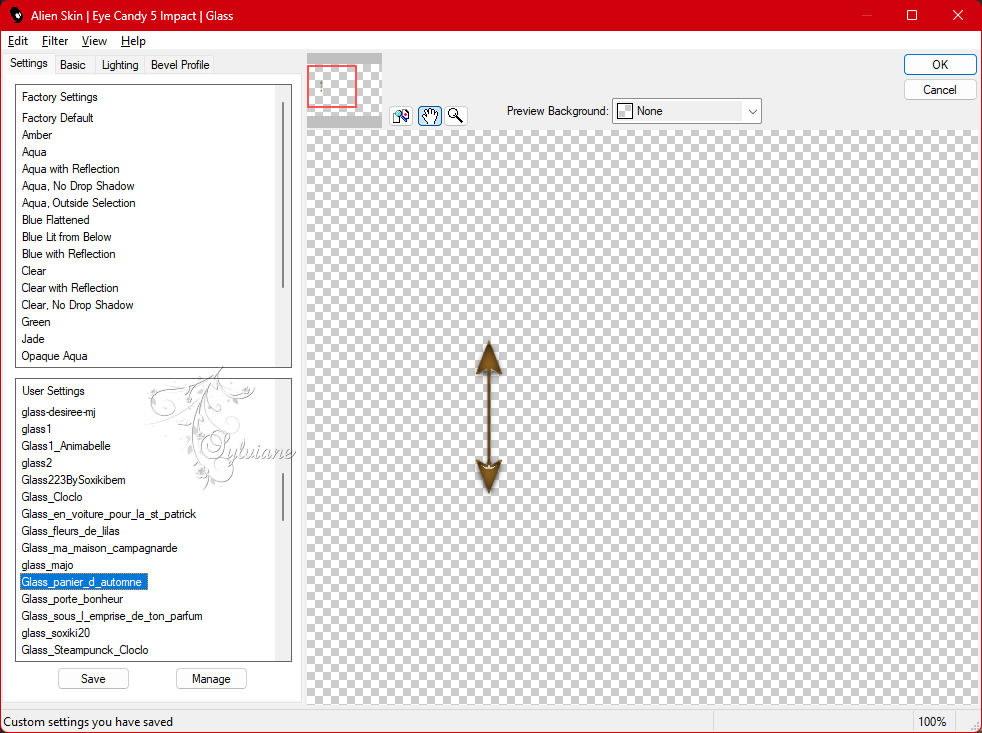Open the Help menu

tap(133, 41)
